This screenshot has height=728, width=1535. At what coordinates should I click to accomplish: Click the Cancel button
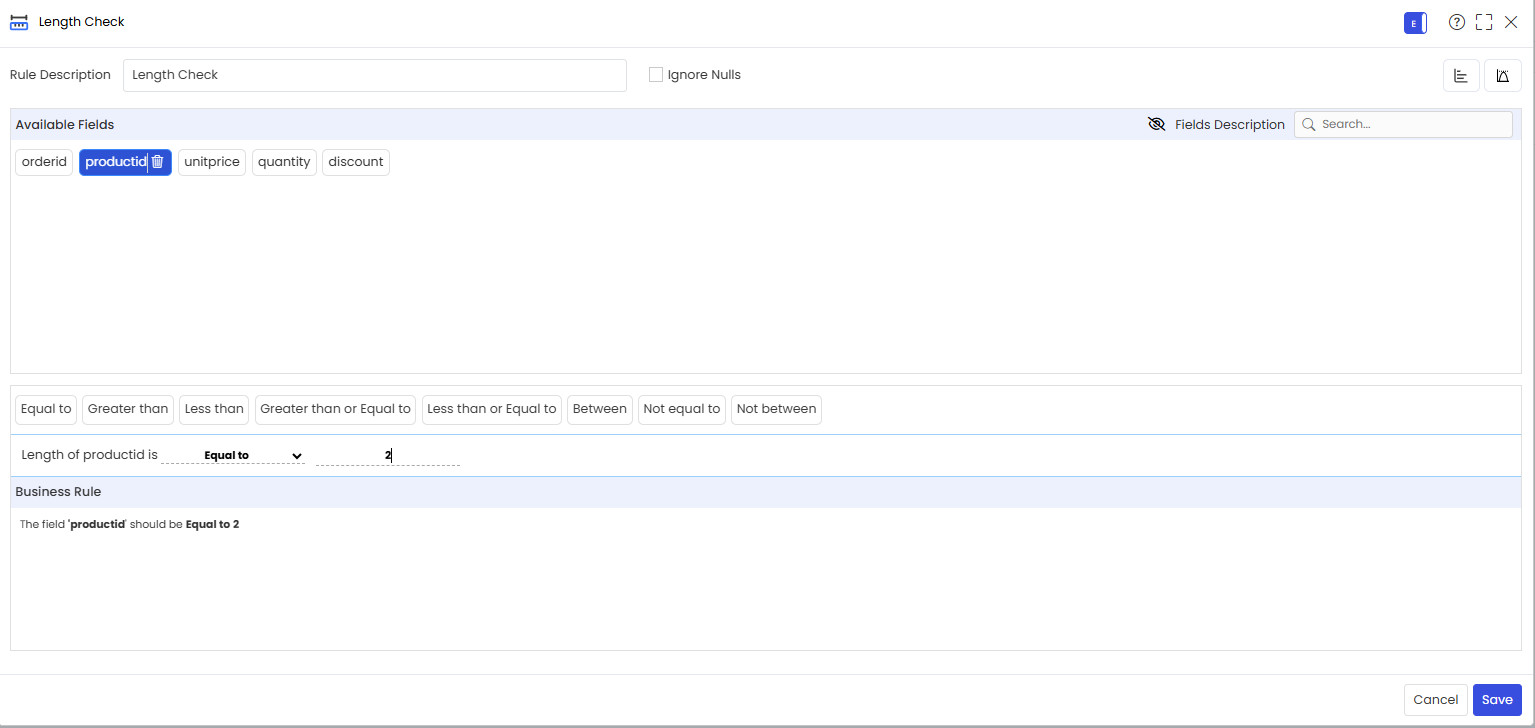(1436, 700)
